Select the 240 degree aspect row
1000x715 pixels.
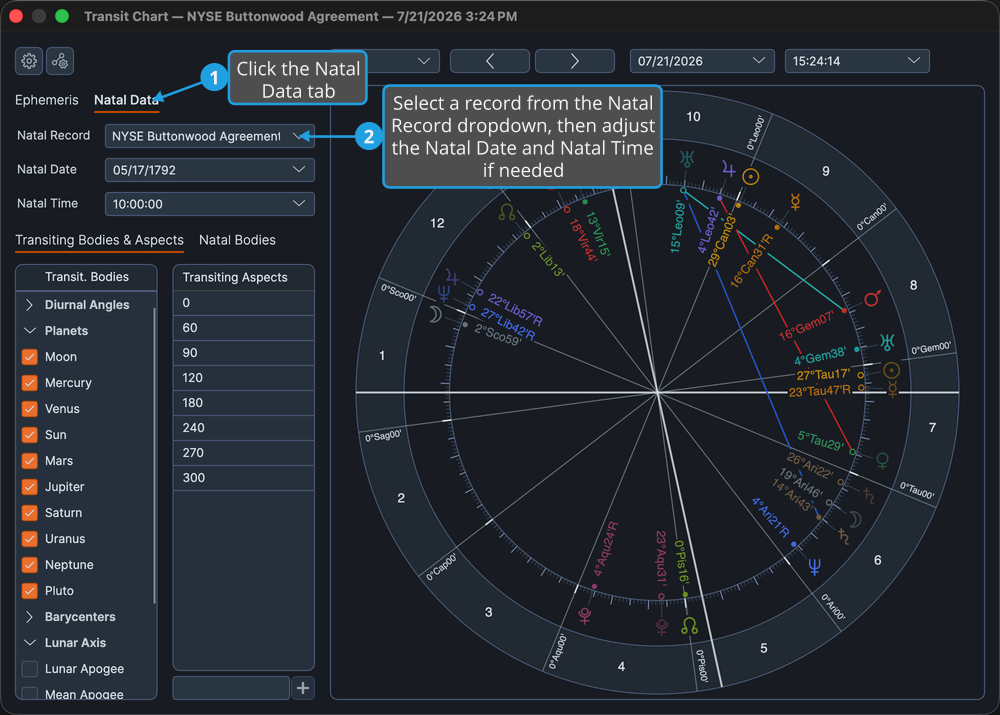click(244, 428)
